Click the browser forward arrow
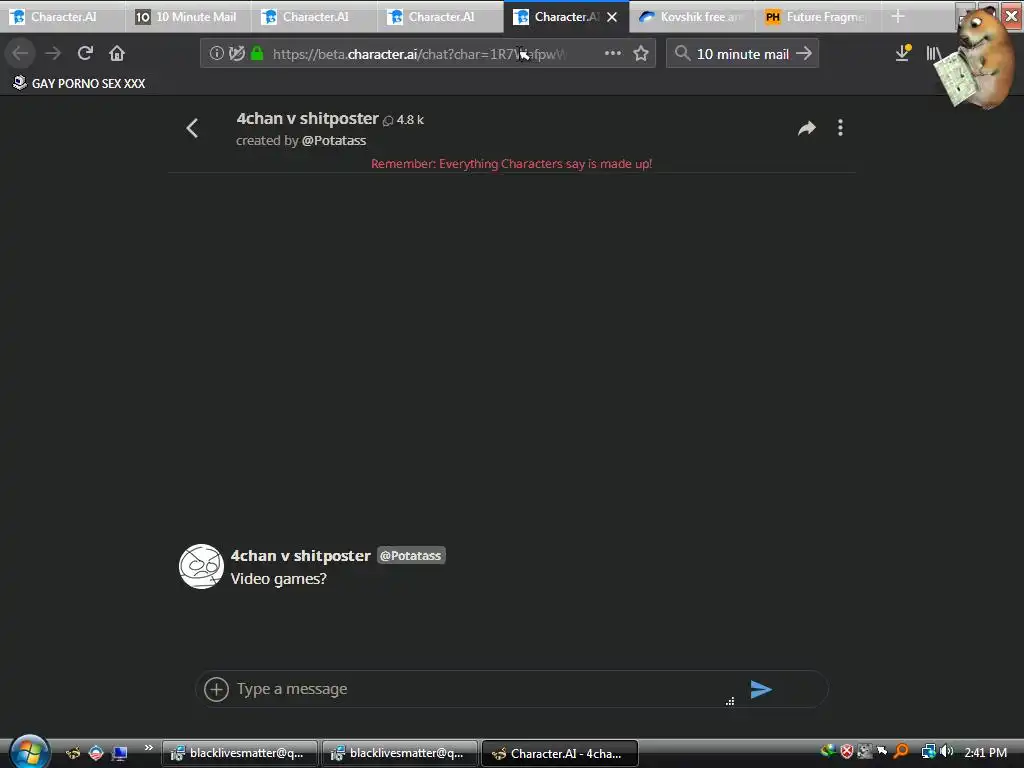The height and width of the screenshot is (768, 1024). click(53, 53)
